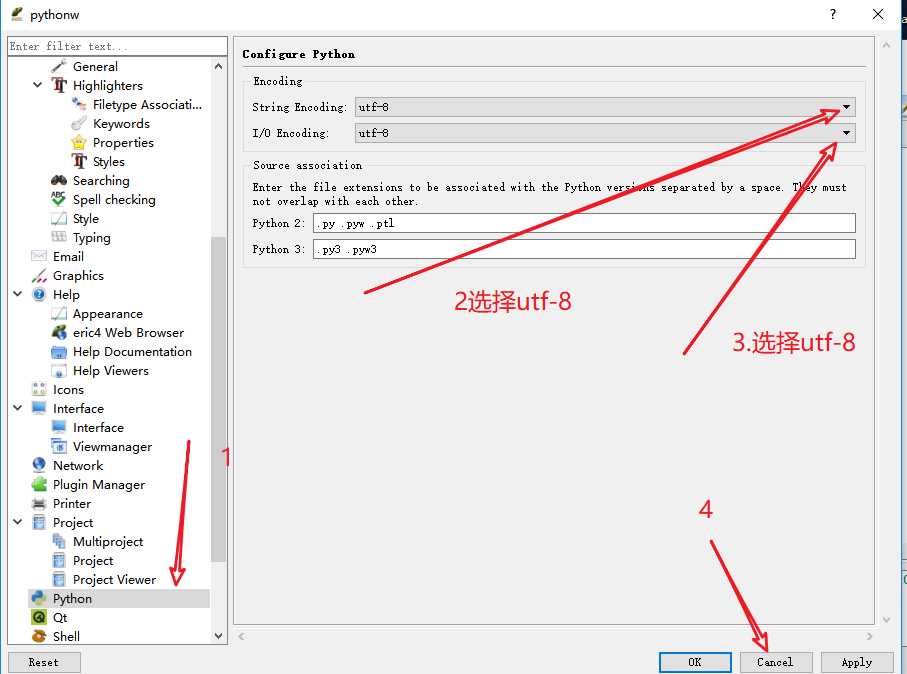Click the tree scrollbar's down arrow
907x674 pixels.
click(218, 636)
